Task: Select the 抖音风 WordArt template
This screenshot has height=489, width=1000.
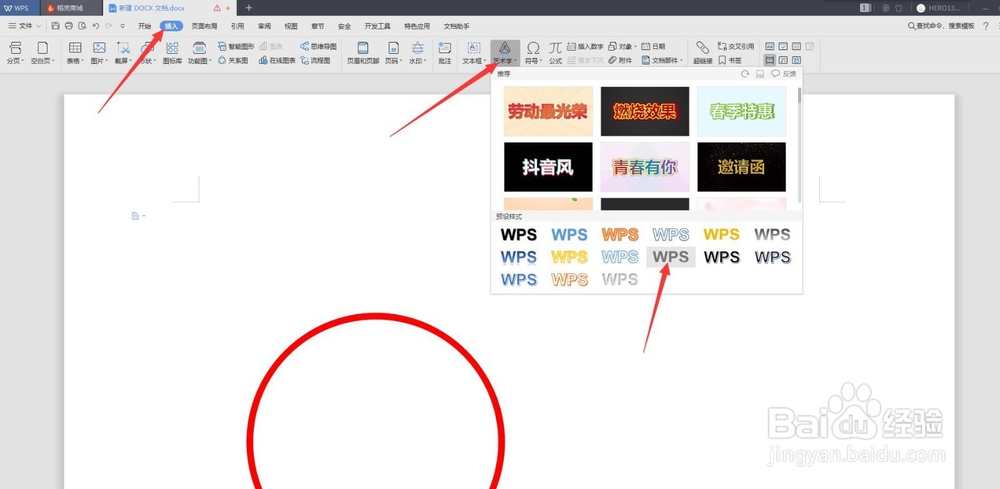Action: 548,167
